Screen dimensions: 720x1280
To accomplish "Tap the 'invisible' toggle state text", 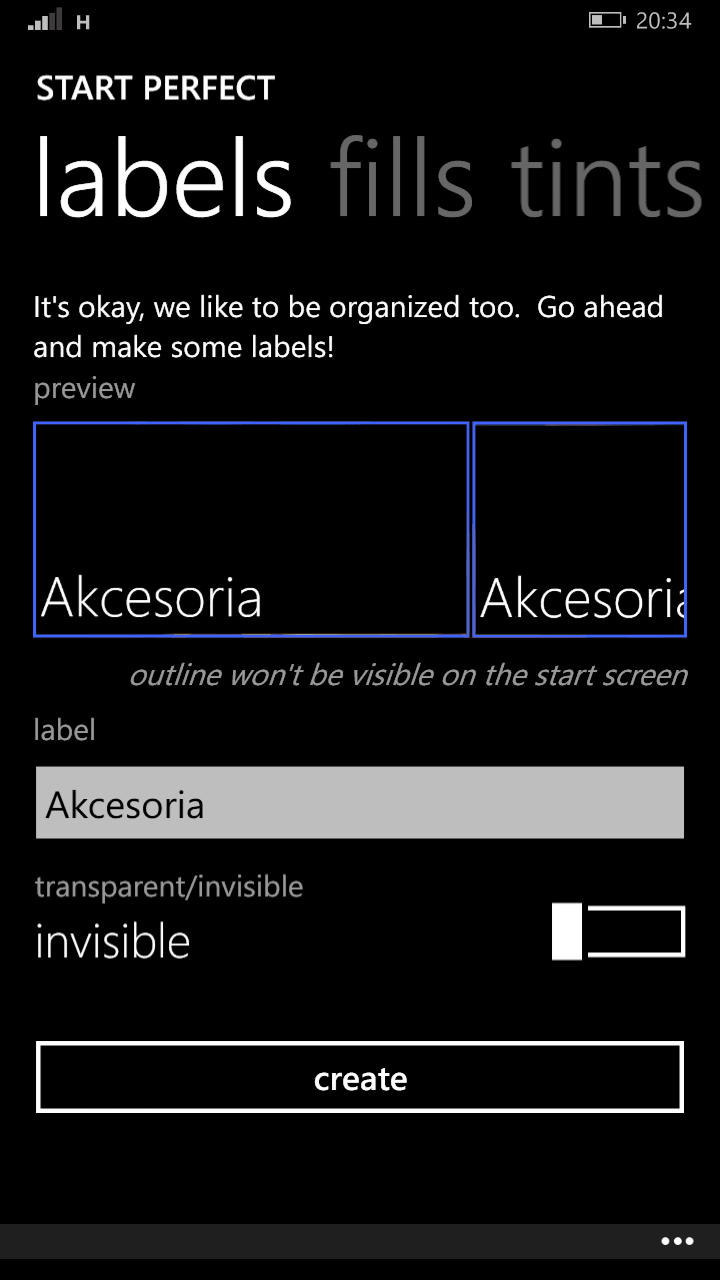I will coord(112,941).
